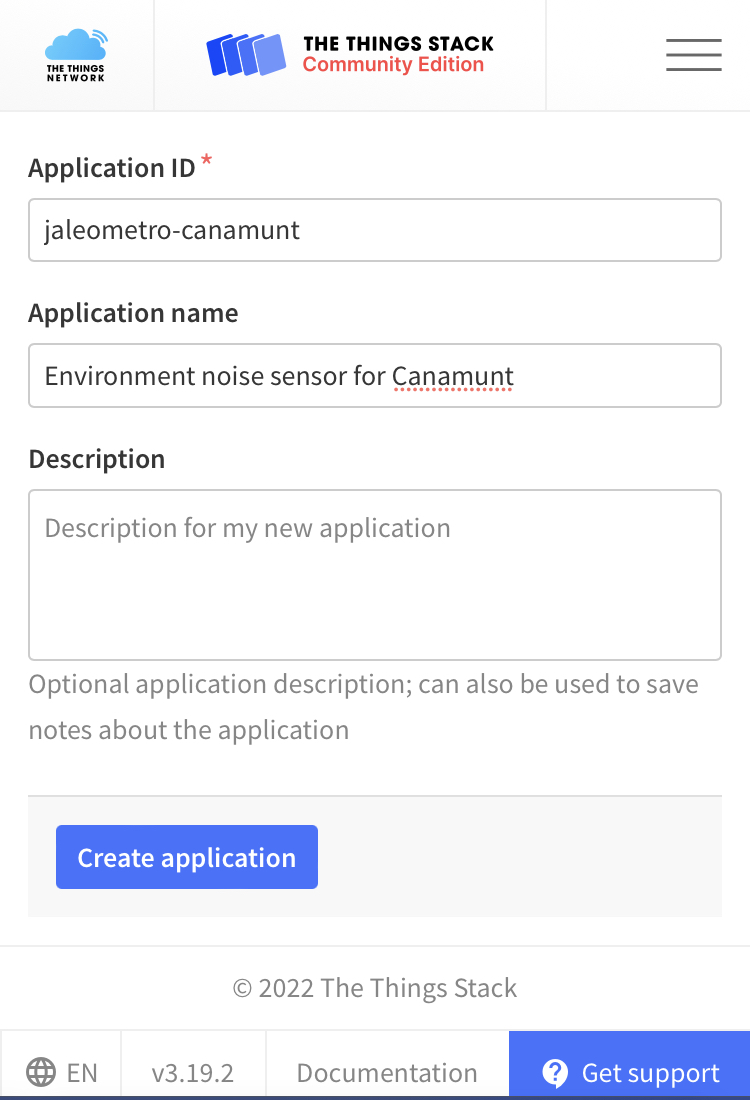The image size is (750, 1100).
Task: Open the Documentation link
Action: (387, 1073)
